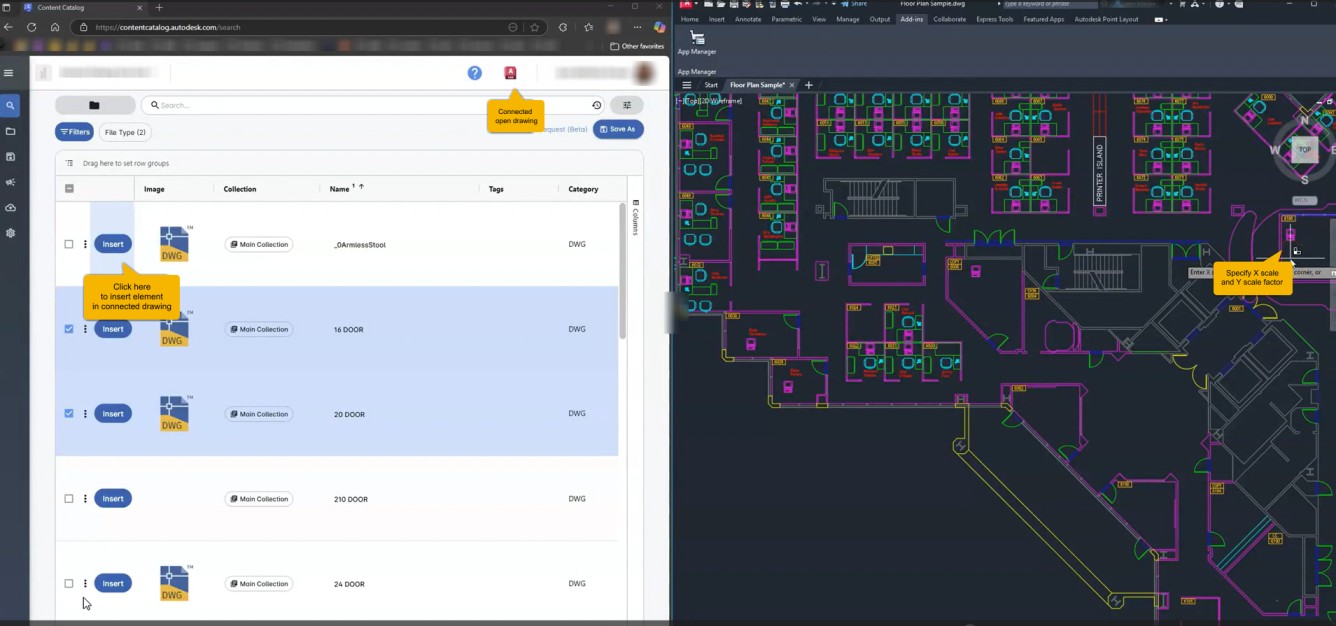
Task: Click browser refresh button
Action: (x=32, y=27)
